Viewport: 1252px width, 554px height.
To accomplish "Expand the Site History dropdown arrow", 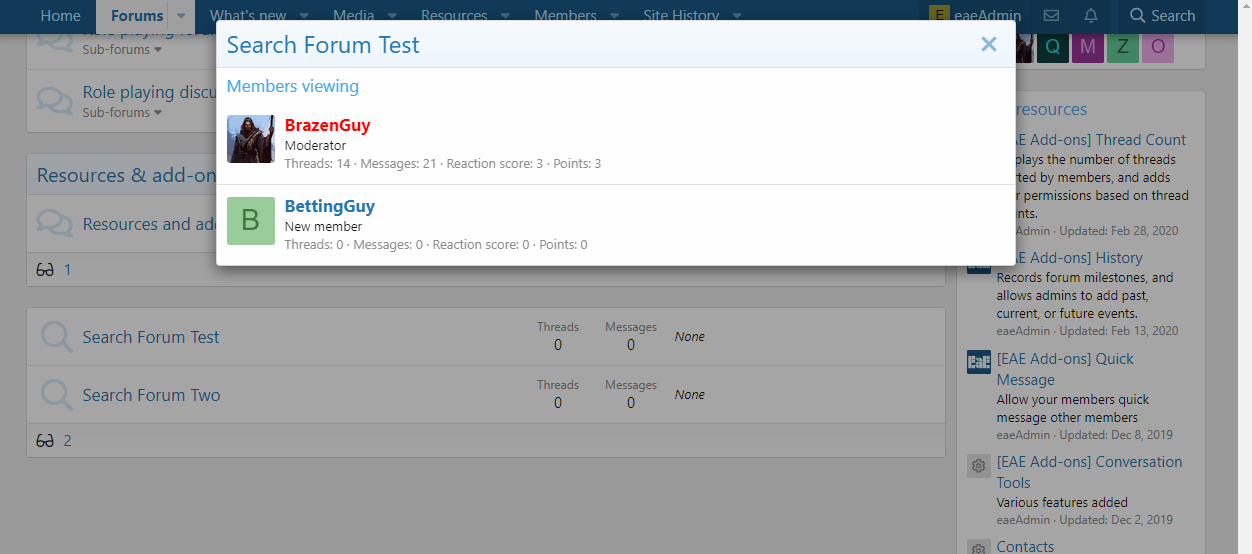I will point(737,16).
